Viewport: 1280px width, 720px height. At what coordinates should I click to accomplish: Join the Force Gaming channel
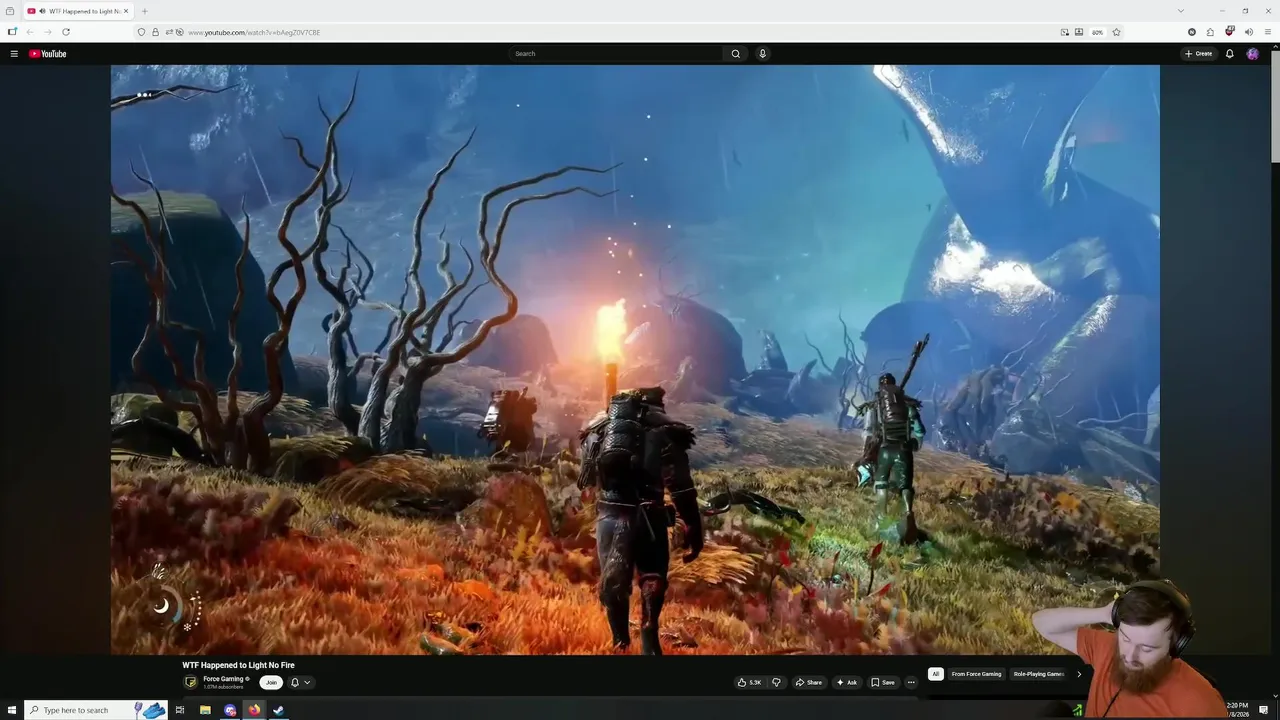pyautogui.click(x=271, y=683)
